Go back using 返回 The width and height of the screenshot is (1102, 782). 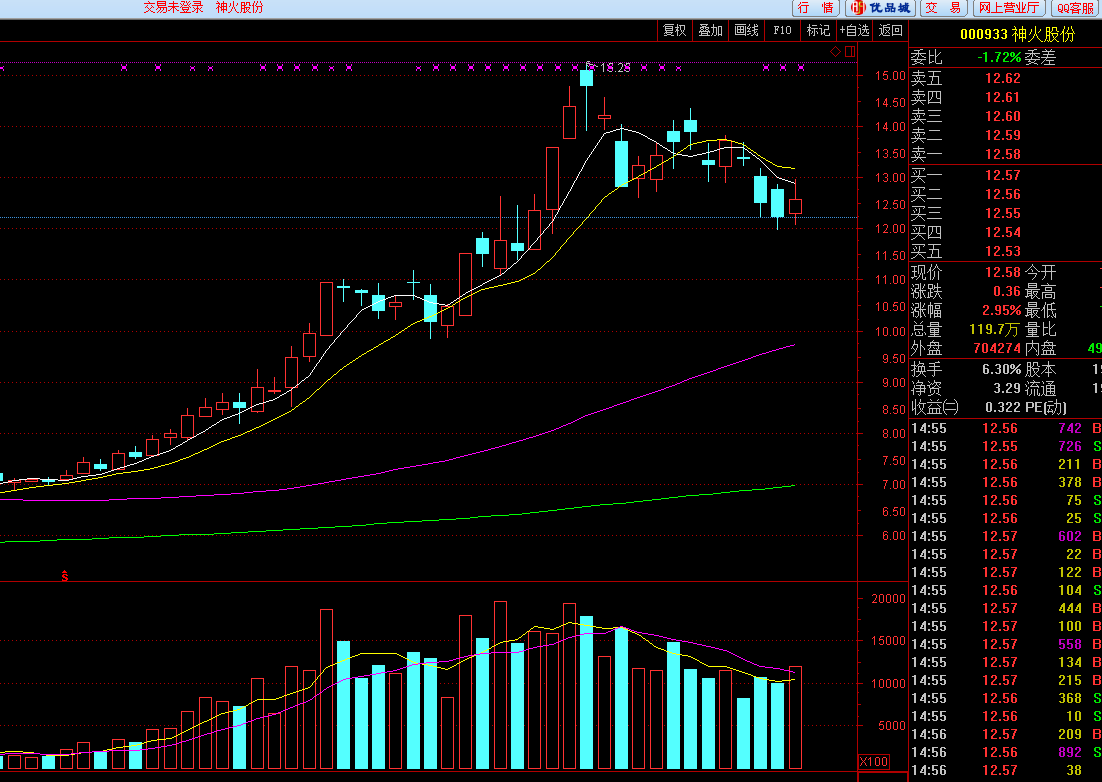click(x=890, y=30)
